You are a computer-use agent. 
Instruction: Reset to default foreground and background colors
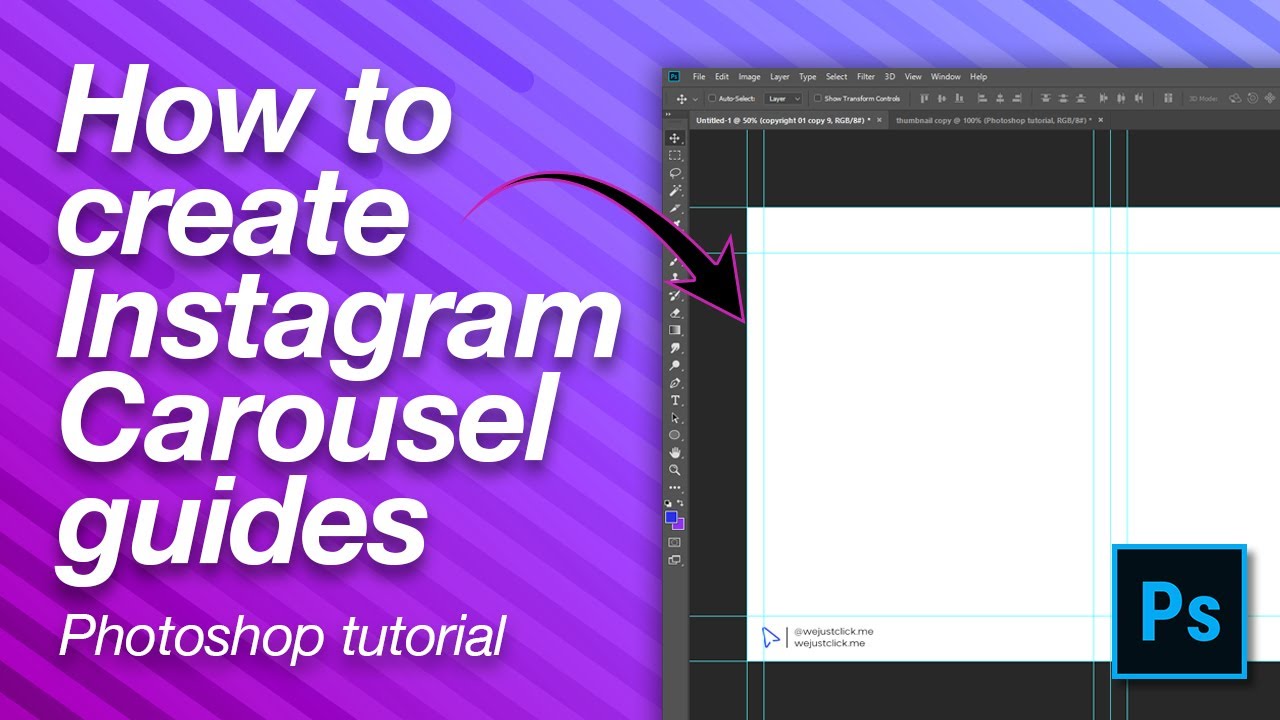669,503
